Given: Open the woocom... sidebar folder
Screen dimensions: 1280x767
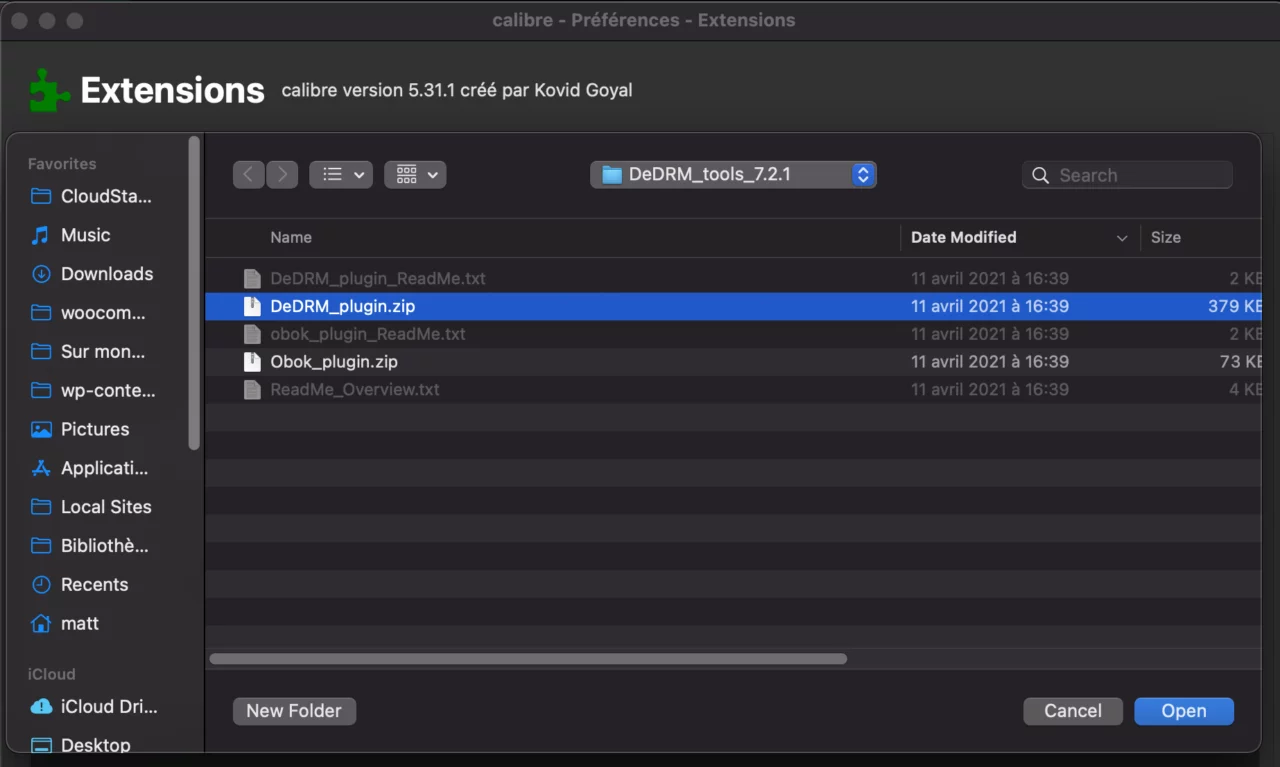Looking at the screenshot, I should point(89,313).
